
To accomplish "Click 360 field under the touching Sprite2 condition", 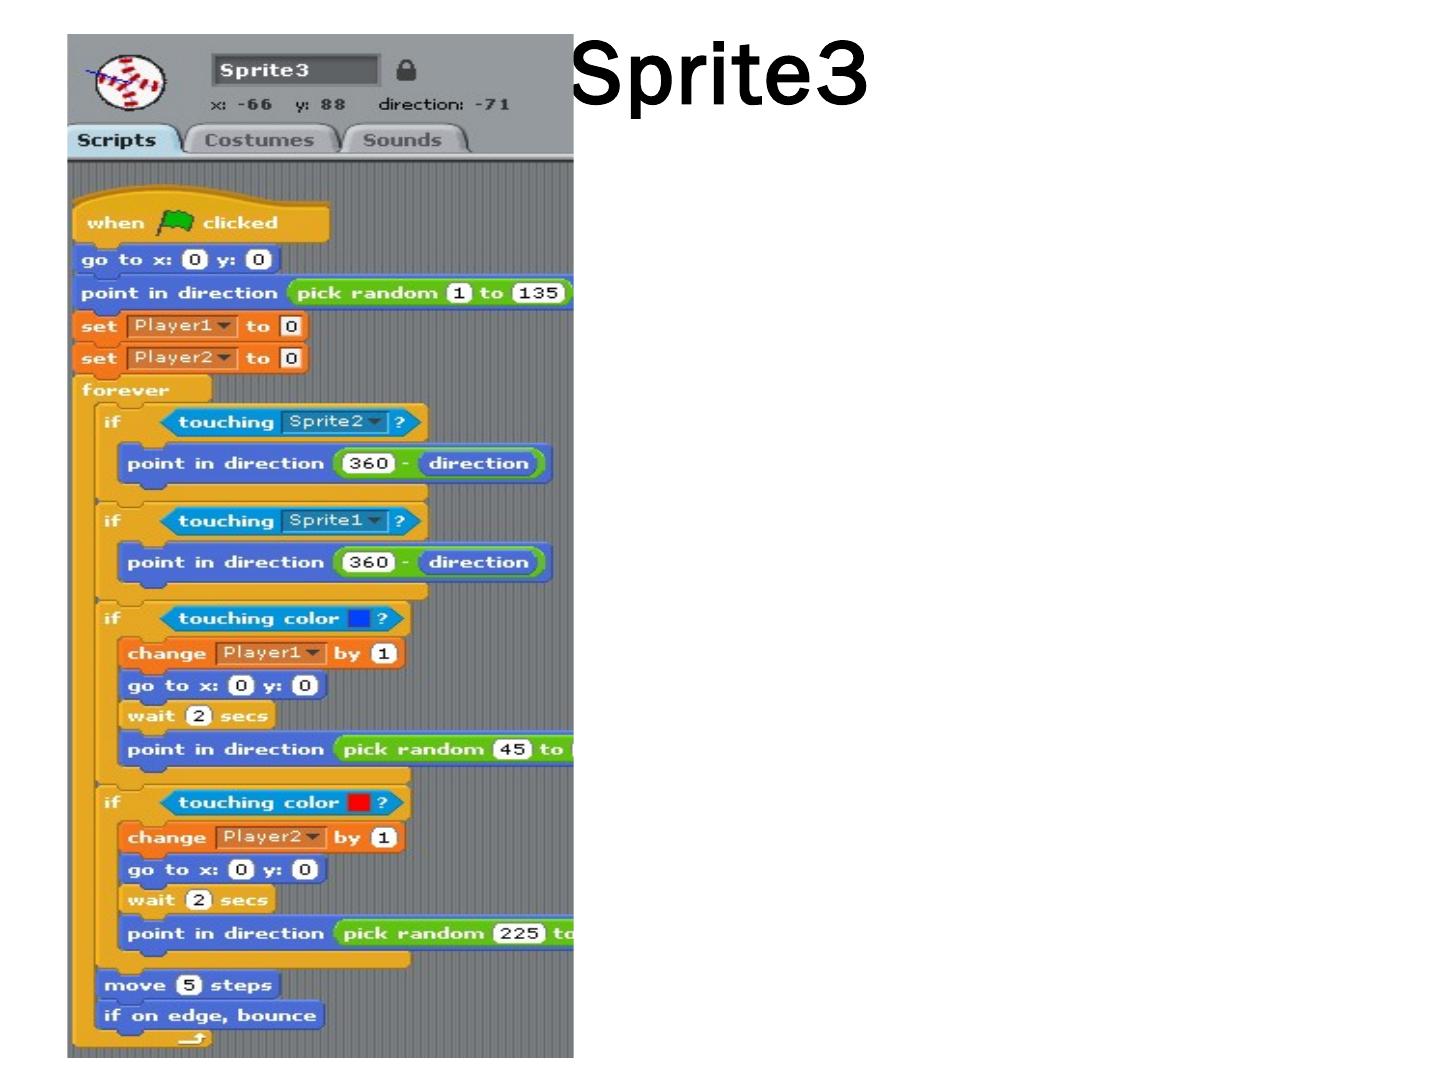I will pyautogui.click(x=368, y=463).
